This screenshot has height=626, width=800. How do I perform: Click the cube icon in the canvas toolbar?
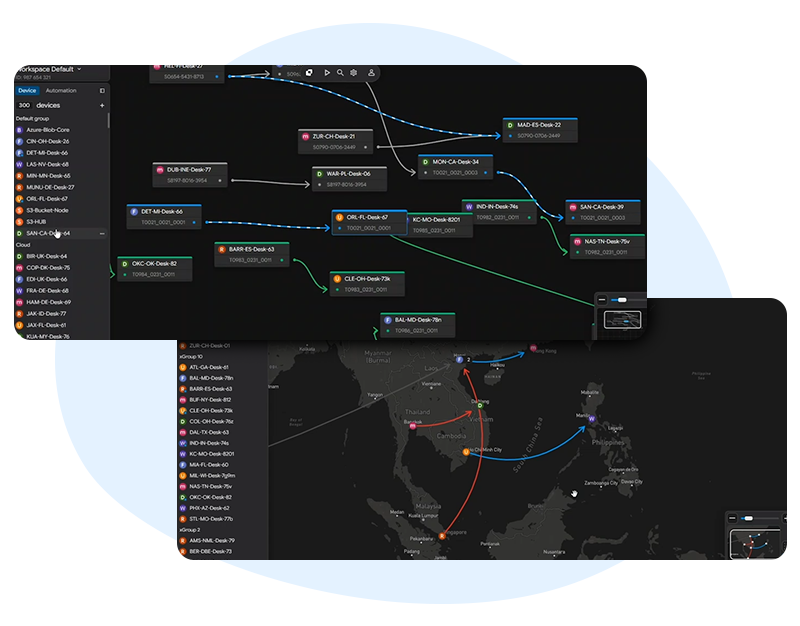tap(309, 72)
